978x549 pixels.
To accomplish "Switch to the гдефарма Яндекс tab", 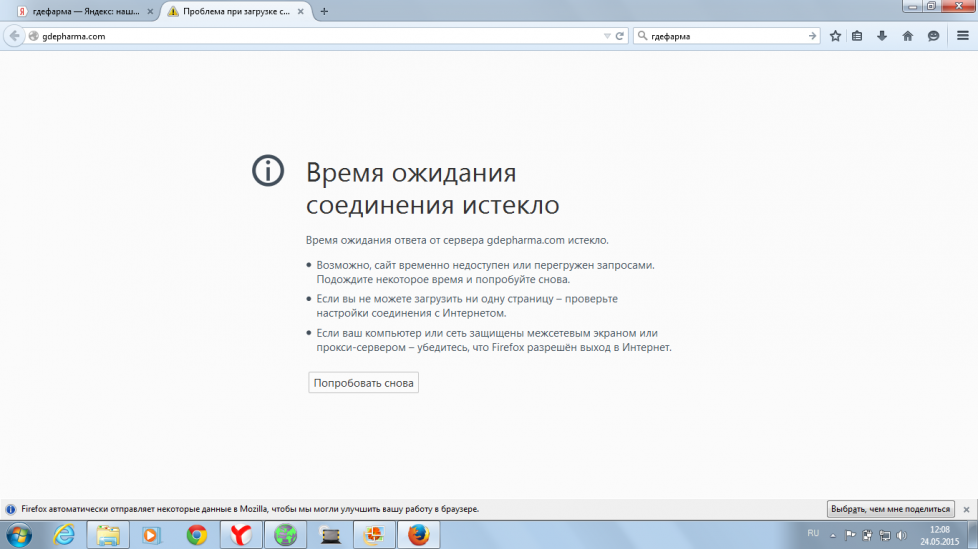I will 78,11.
